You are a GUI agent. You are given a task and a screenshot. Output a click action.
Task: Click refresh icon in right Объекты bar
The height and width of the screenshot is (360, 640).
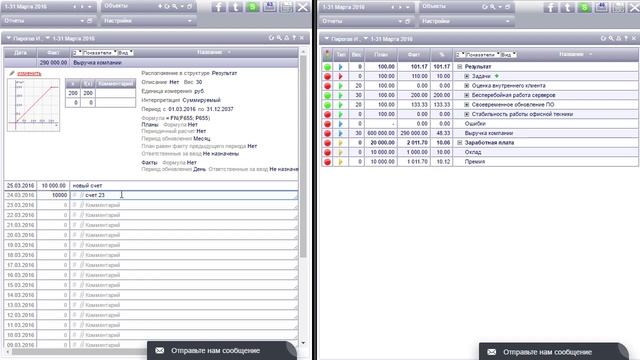pos(485,7)
